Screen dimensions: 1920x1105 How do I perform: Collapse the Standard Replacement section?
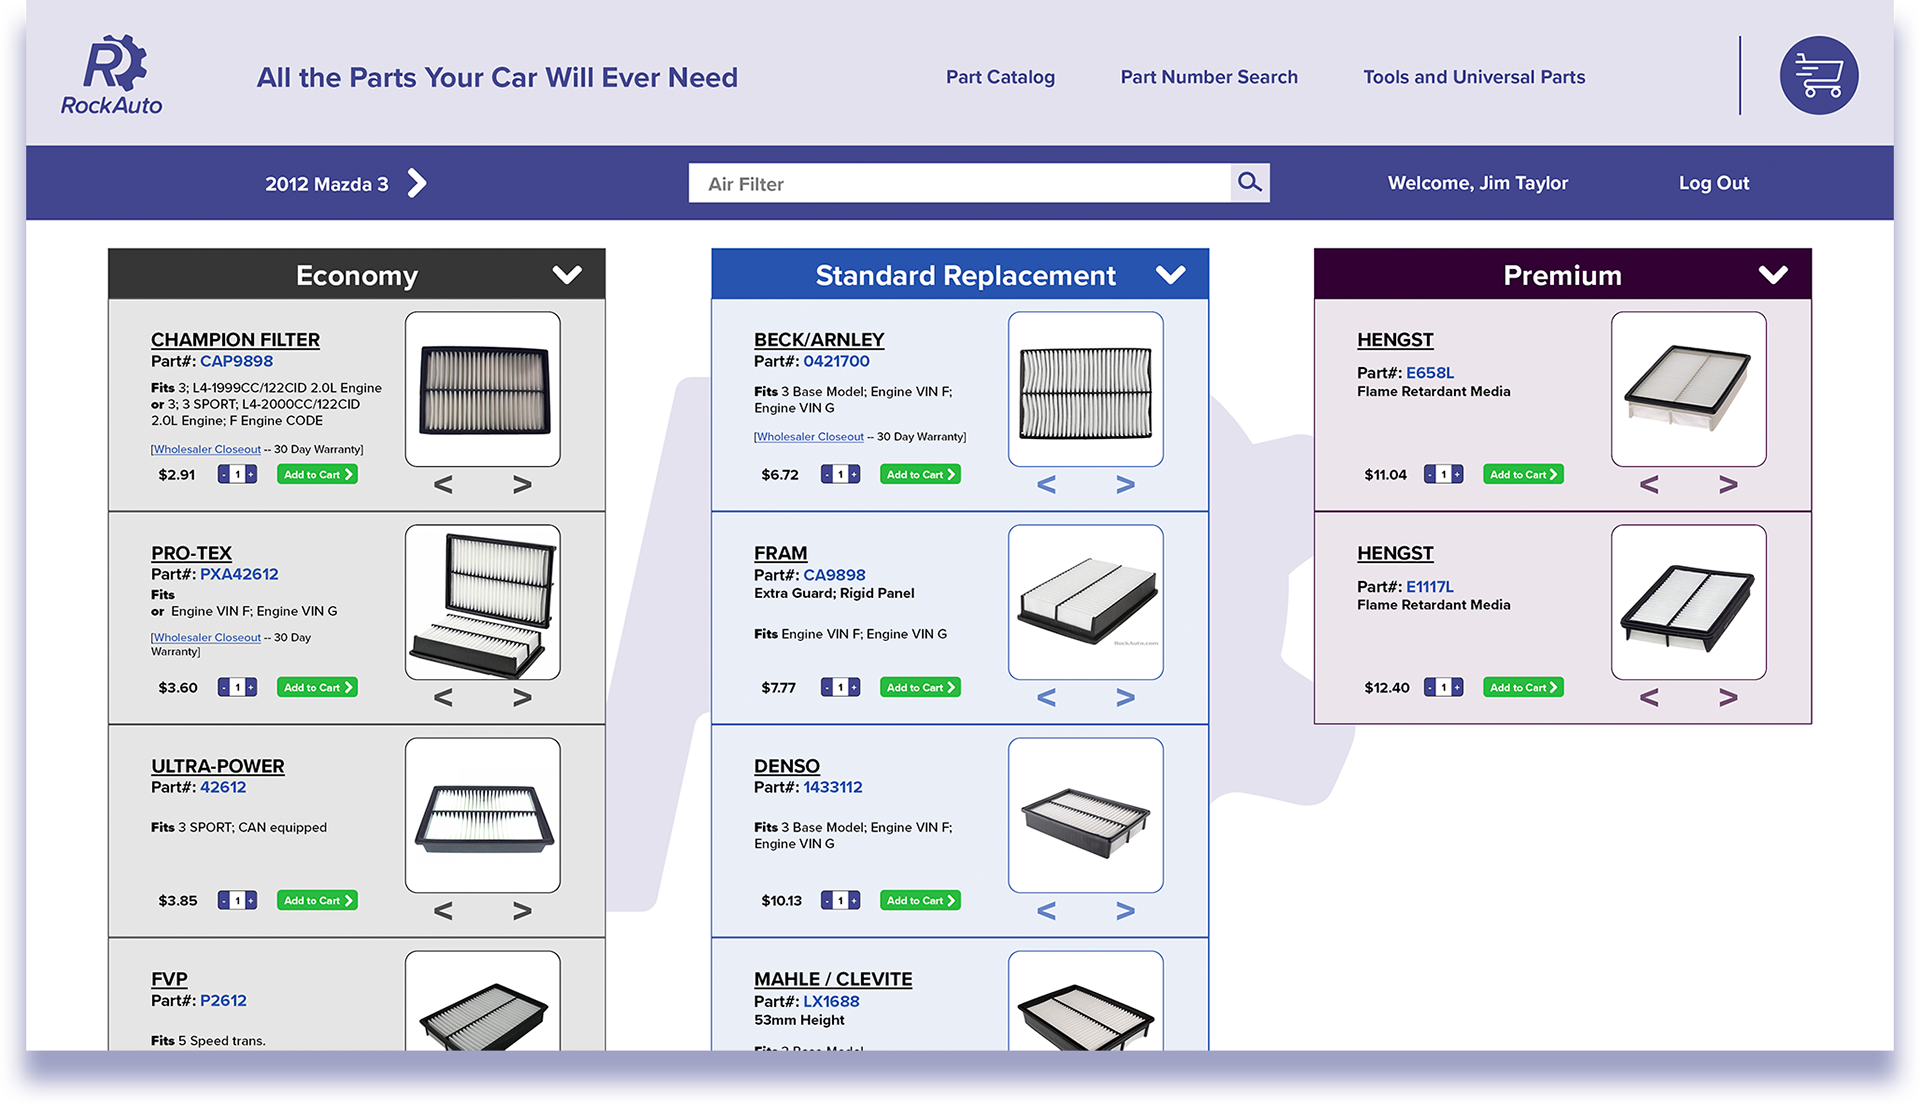(1170, 275)
